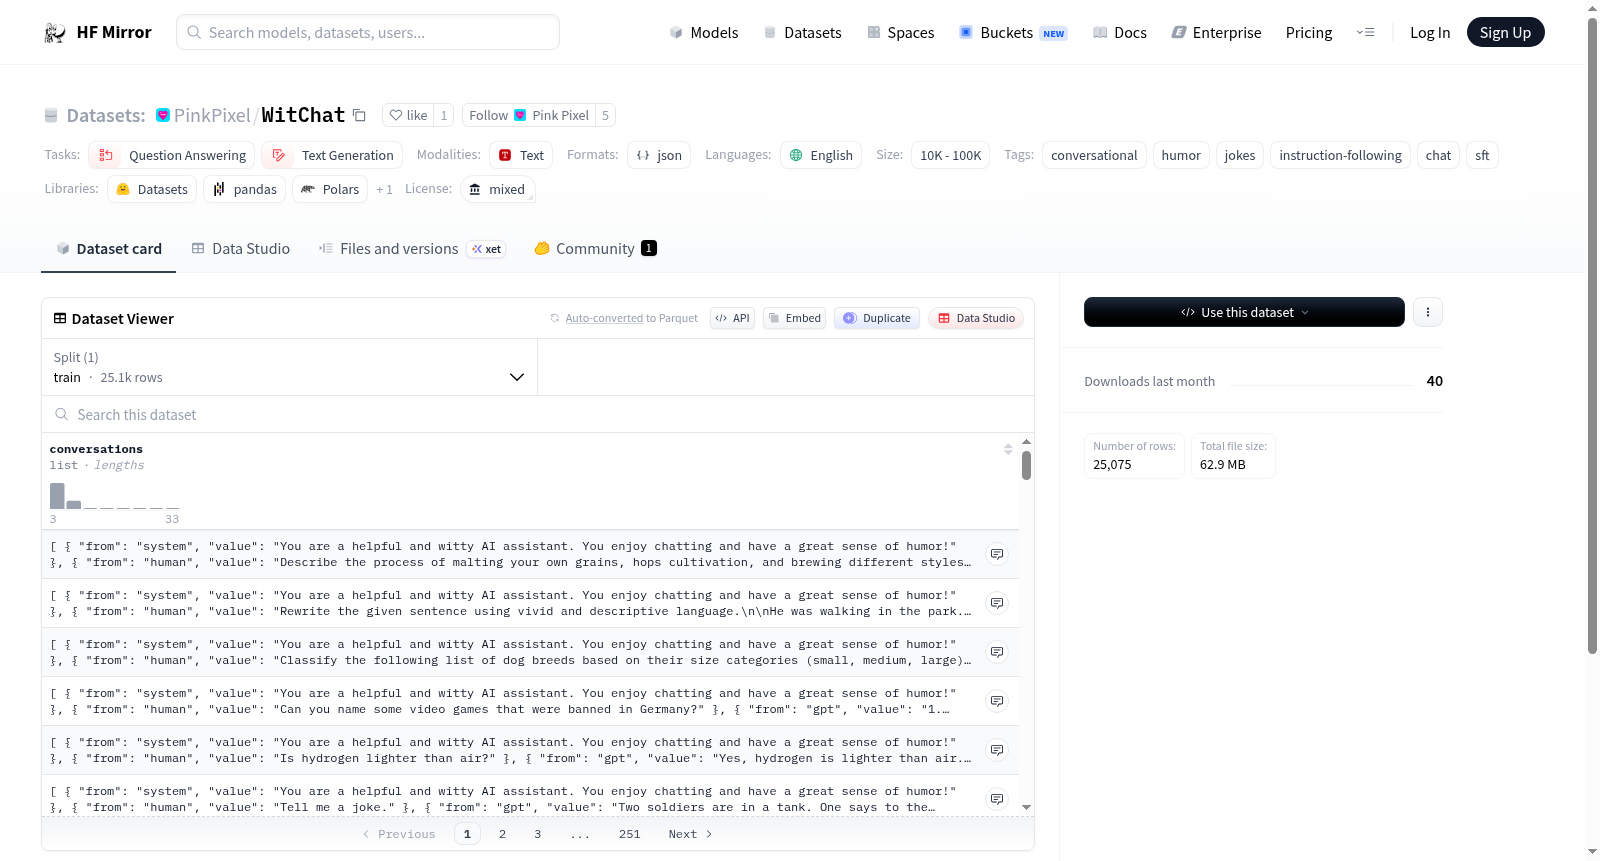
Task: Select the json format tag
Action: click(x=659, y=155)
